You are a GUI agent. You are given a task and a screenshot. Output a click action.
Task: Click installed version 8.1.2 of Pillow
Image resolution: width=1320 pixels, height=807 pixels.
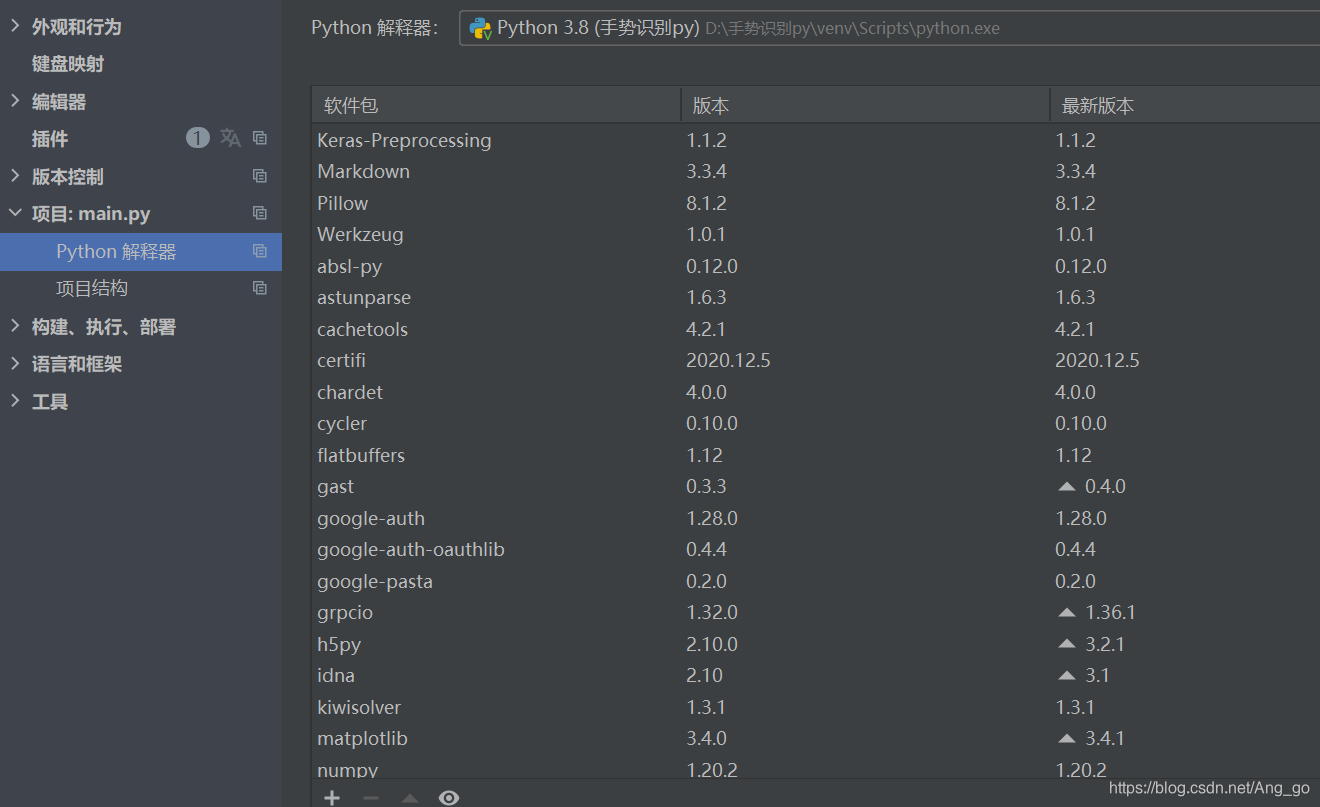[x=706, y=203]
